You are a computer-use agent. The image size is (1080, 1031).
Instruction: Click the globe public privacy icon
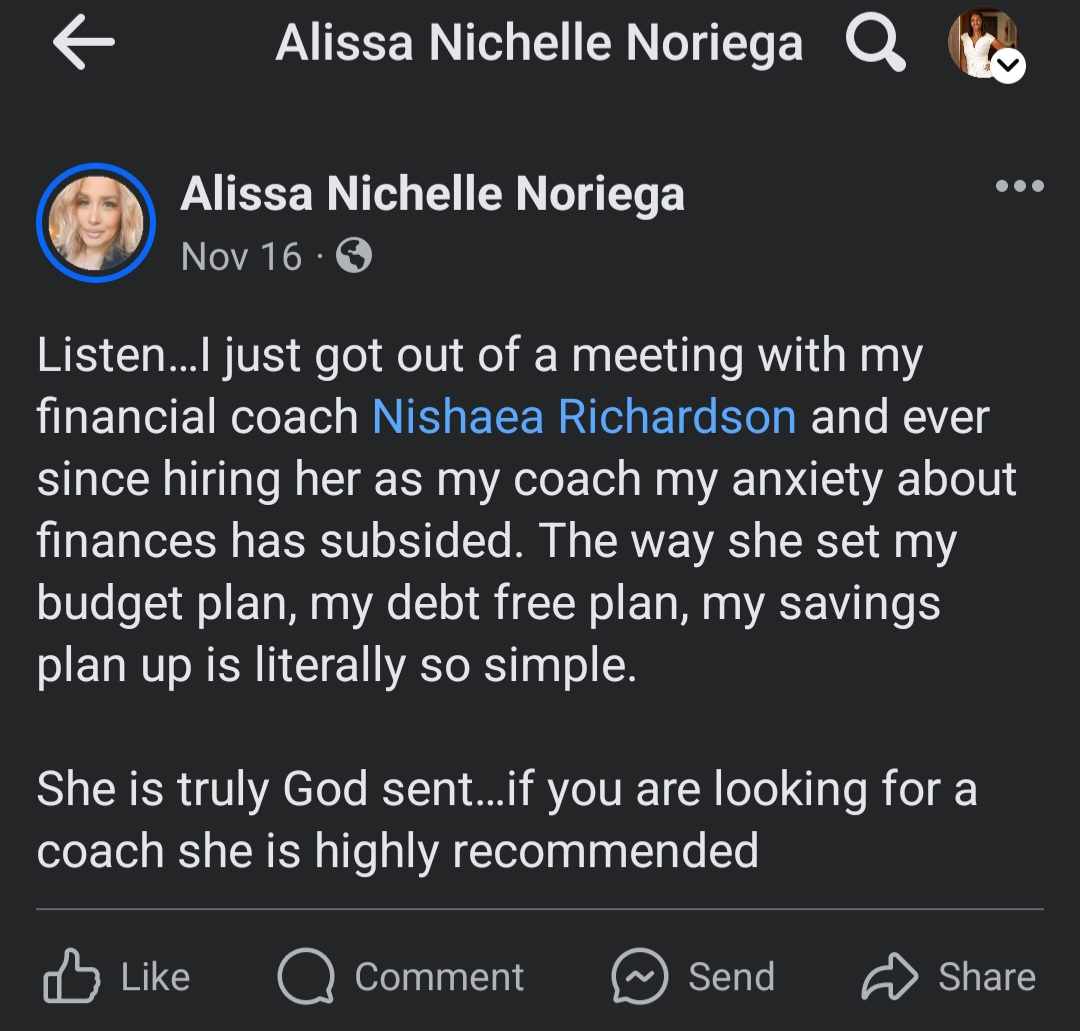[x=354, y=256]
